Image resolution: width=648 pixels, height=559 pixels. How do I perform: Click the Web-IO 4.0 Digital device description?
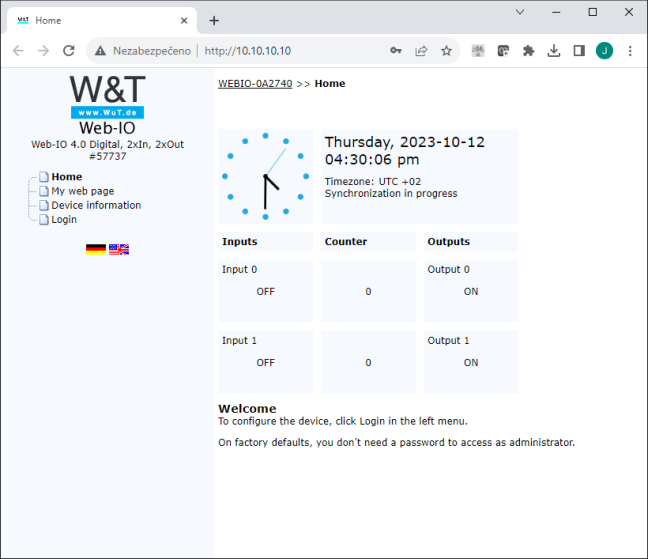(107, 144)
